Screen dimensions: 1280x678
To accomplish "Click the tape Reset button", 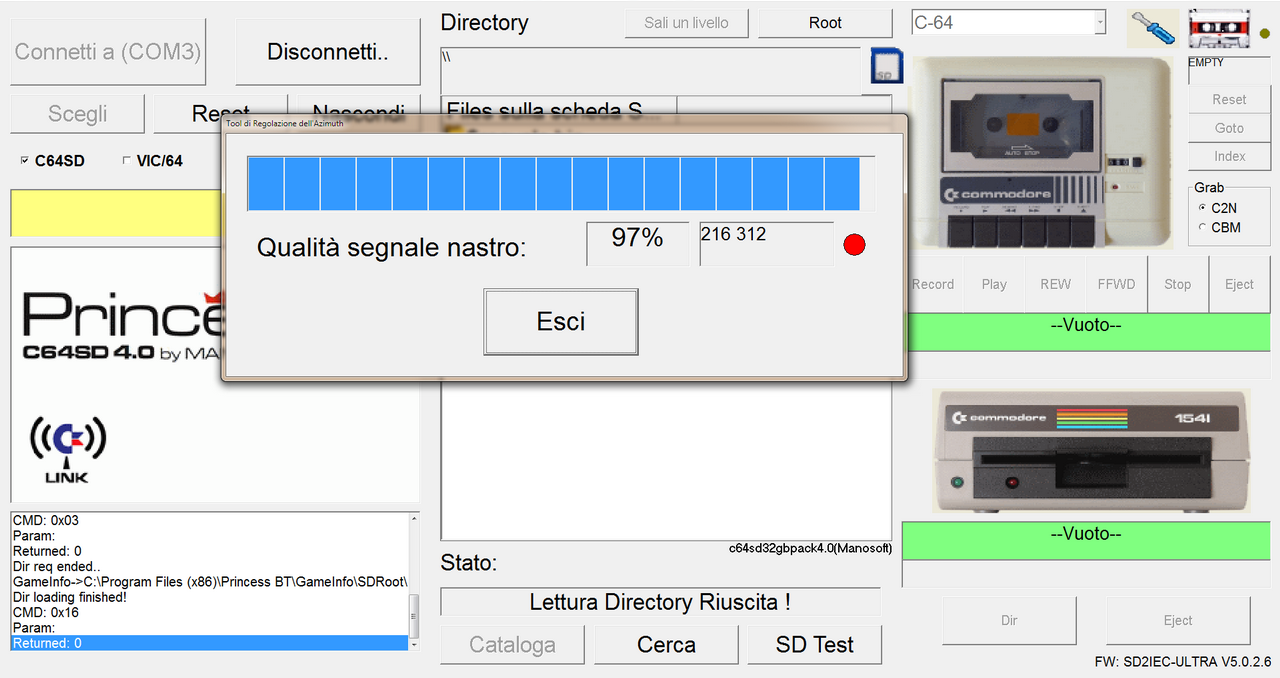I will 1229,99.
